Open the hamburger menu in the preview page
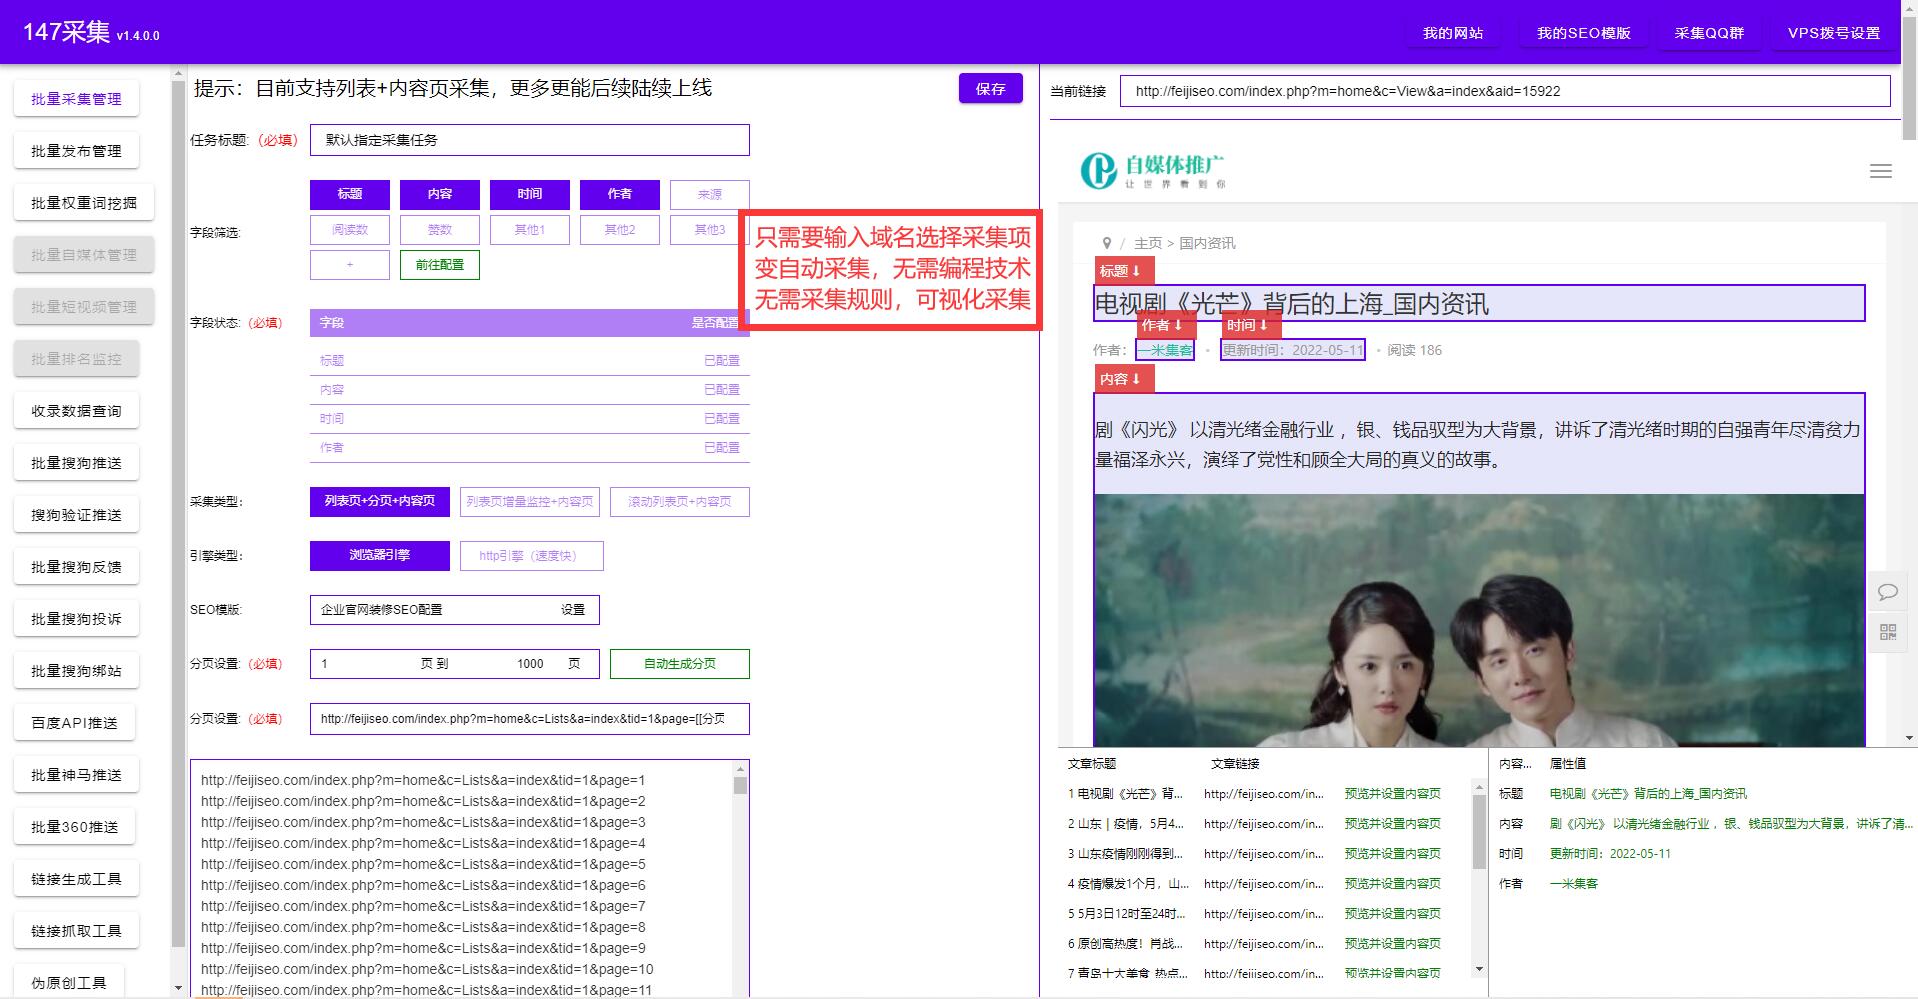Viewport: 1918px width, 999px height. 1880,172
